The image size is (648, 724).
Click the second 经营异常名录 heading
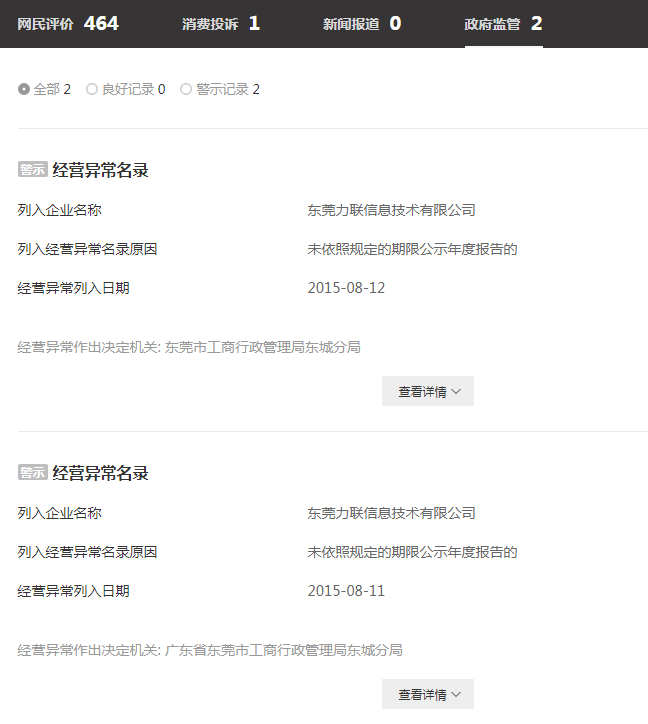tap(100, 473)
